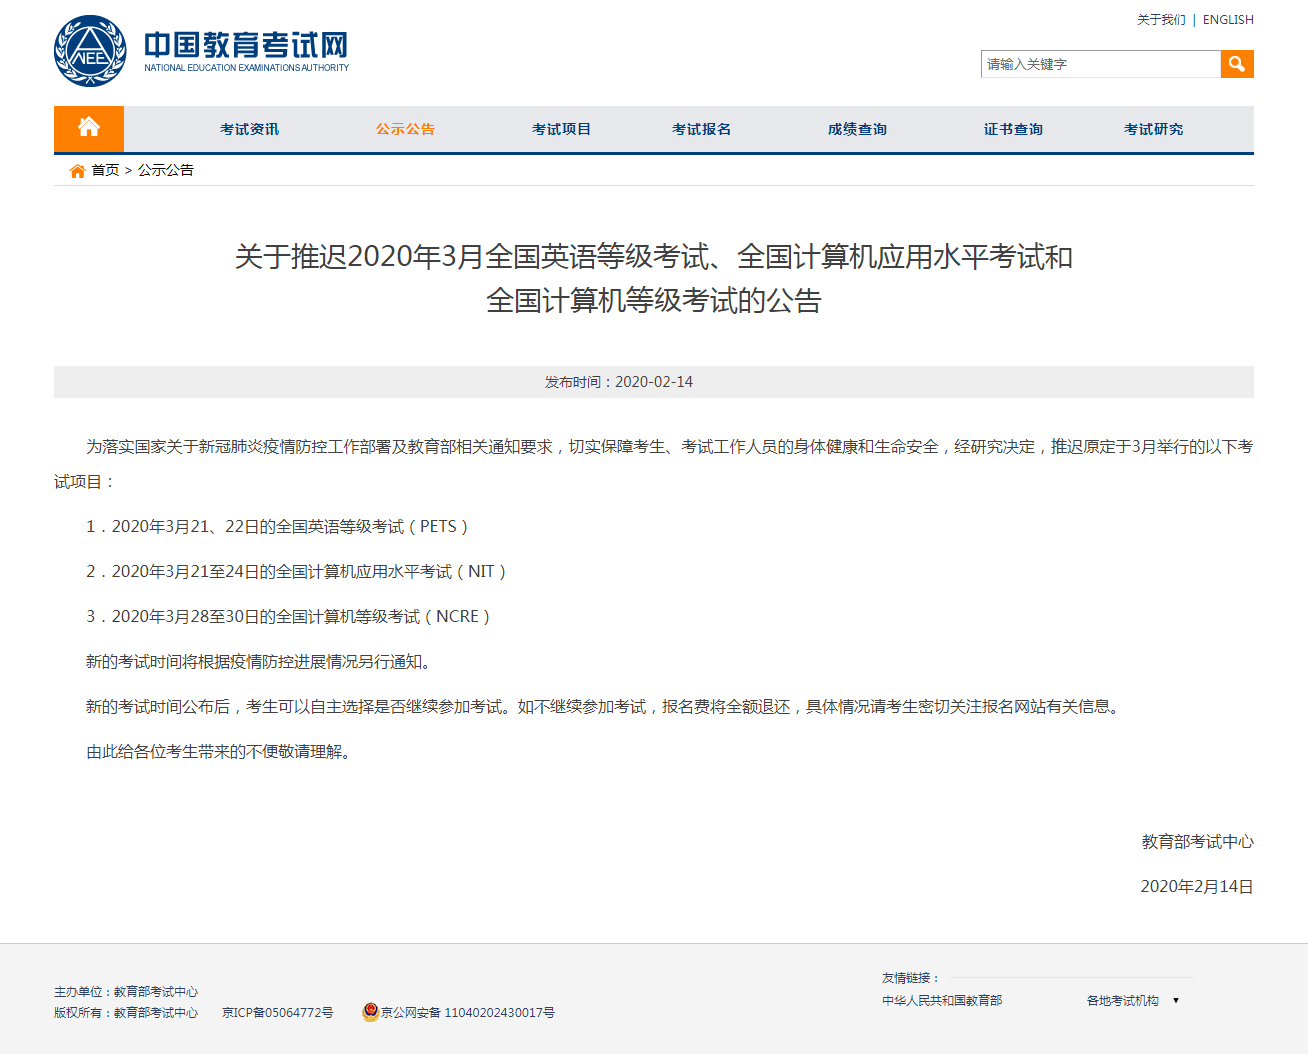Click the orange search magnifier button
This screenshot has width=1308, height=1054.
click(x=1237, y=64)
